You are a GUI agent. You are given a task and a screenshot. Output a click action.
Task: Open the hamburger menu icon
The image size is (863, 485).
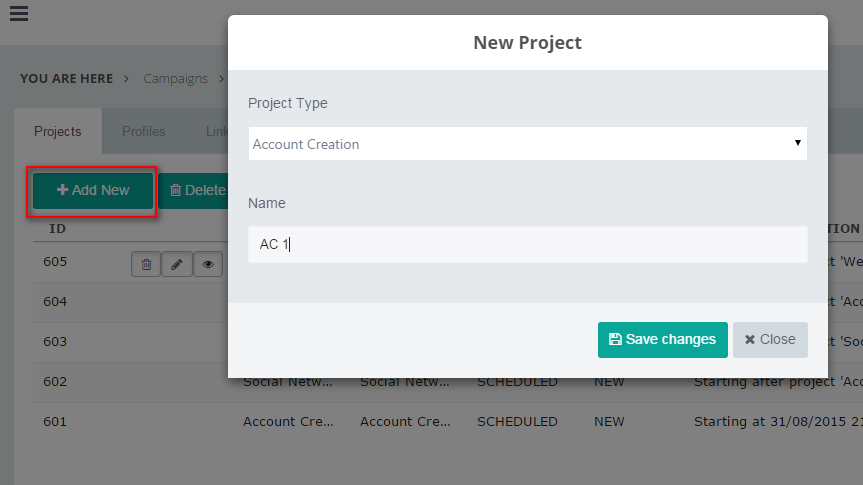(19, 13)
